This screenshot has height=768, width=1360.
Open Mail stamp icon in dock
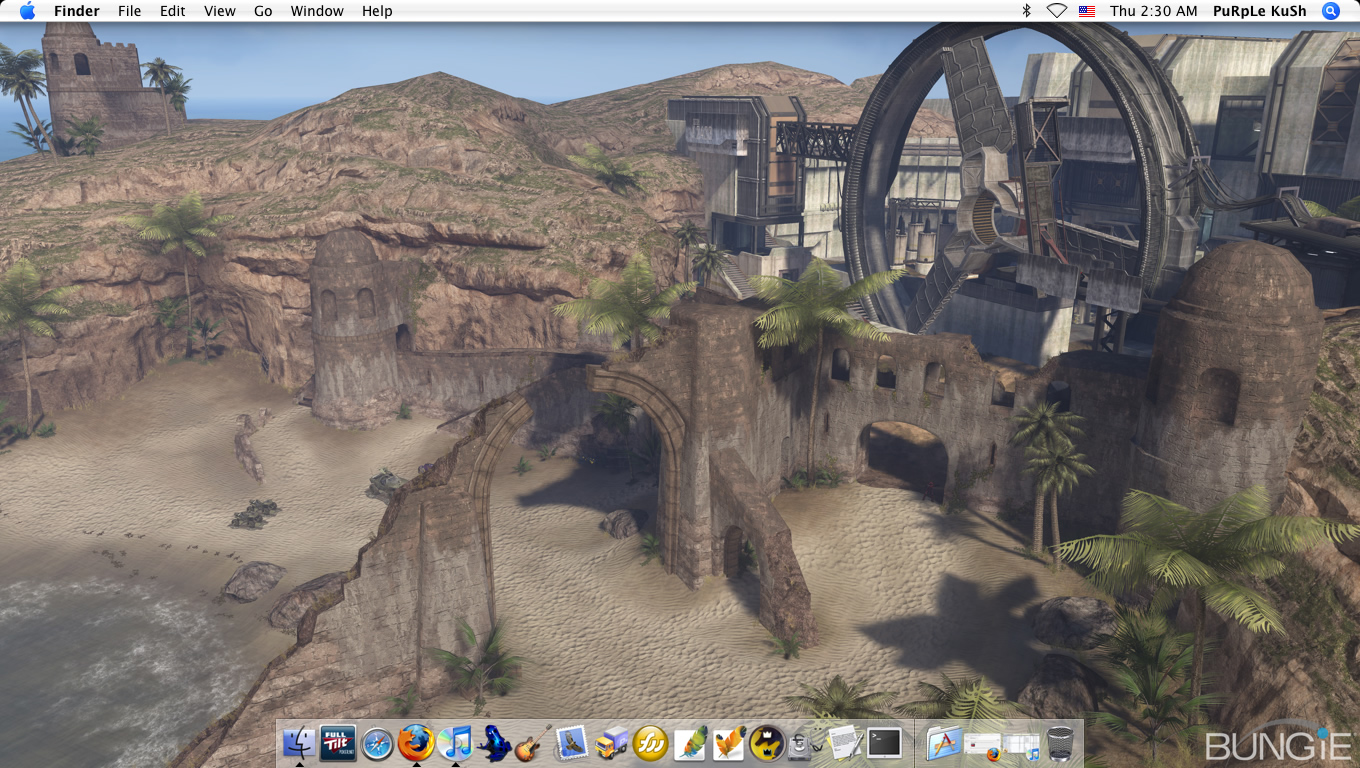[x=572, y=743]
